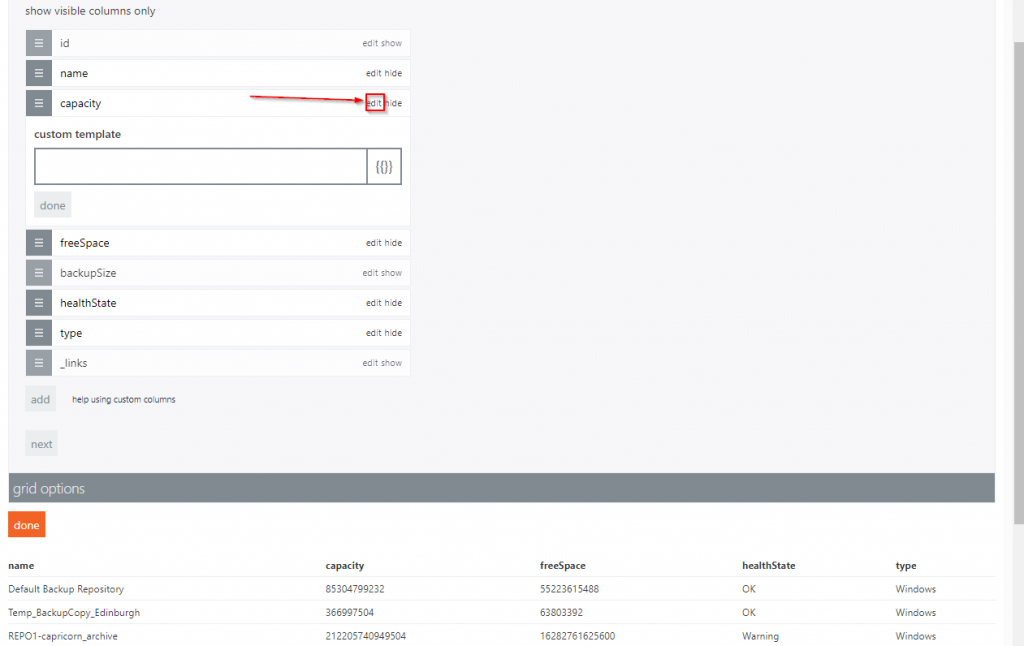This screenshot has width=1024, height=646.
Task: Grab the drag handle for id column
Action: tap(39, 43)
